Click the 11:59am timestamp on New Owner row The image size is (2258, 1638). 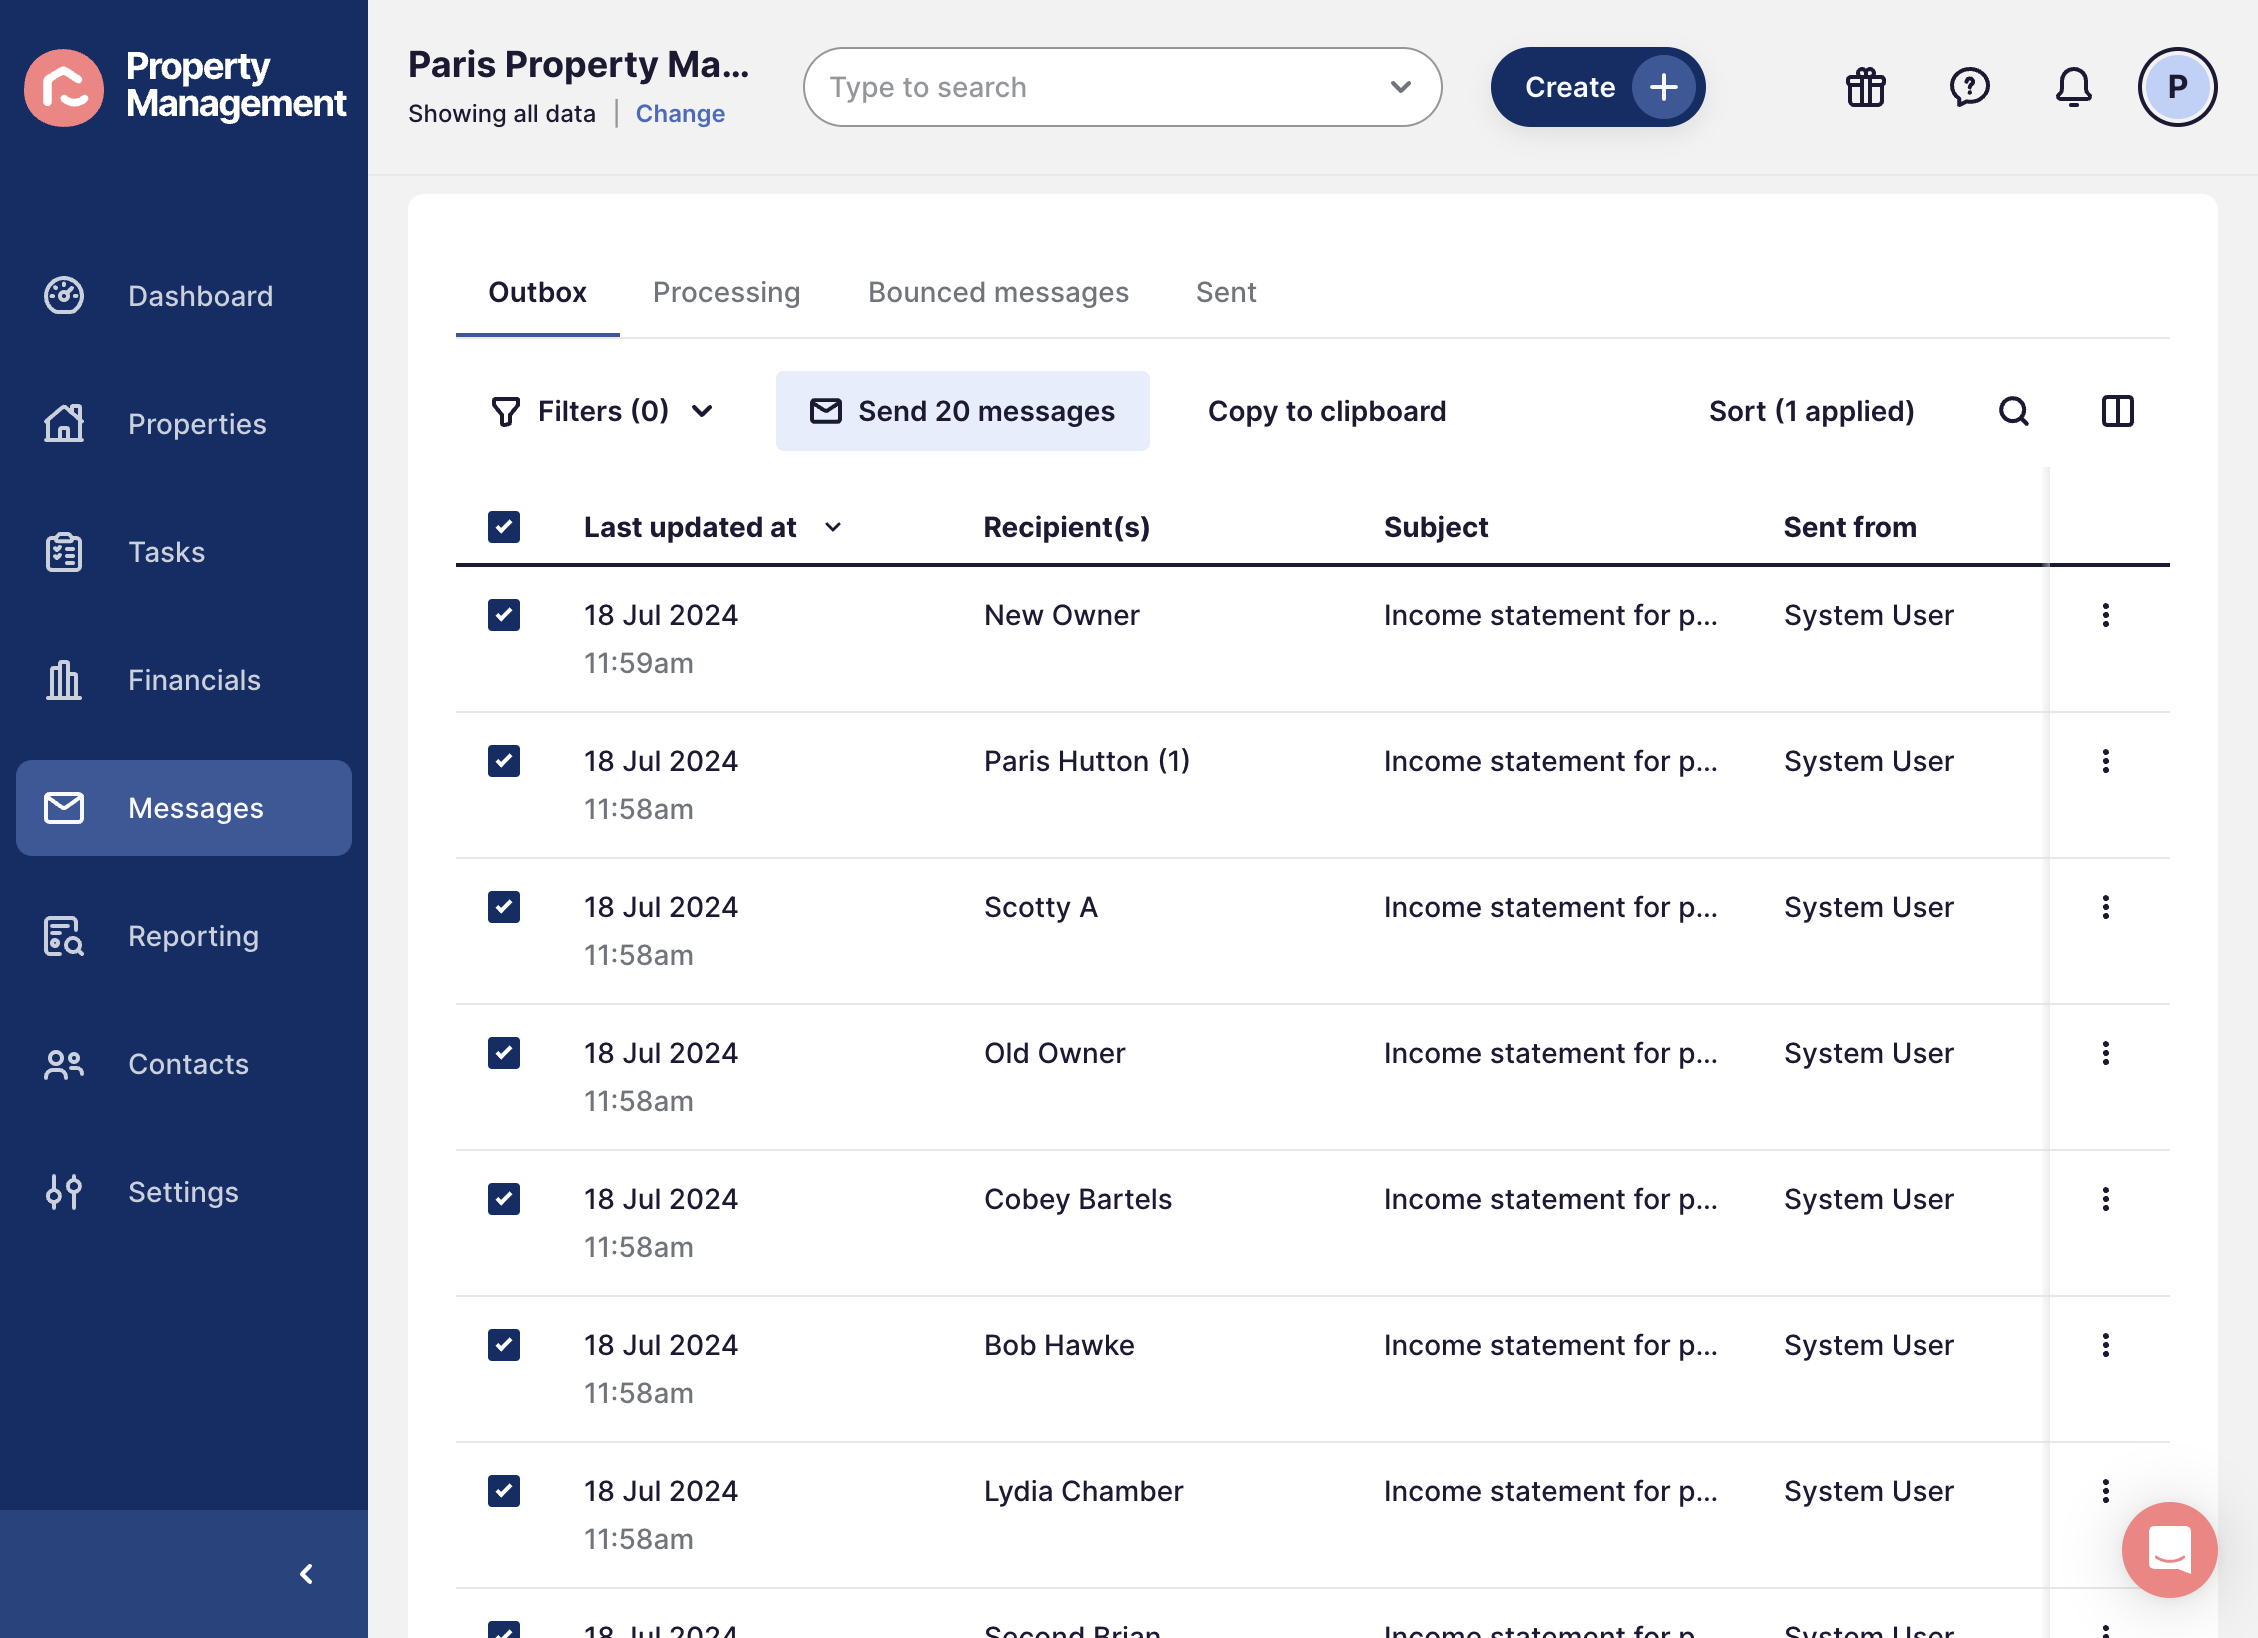639,663
